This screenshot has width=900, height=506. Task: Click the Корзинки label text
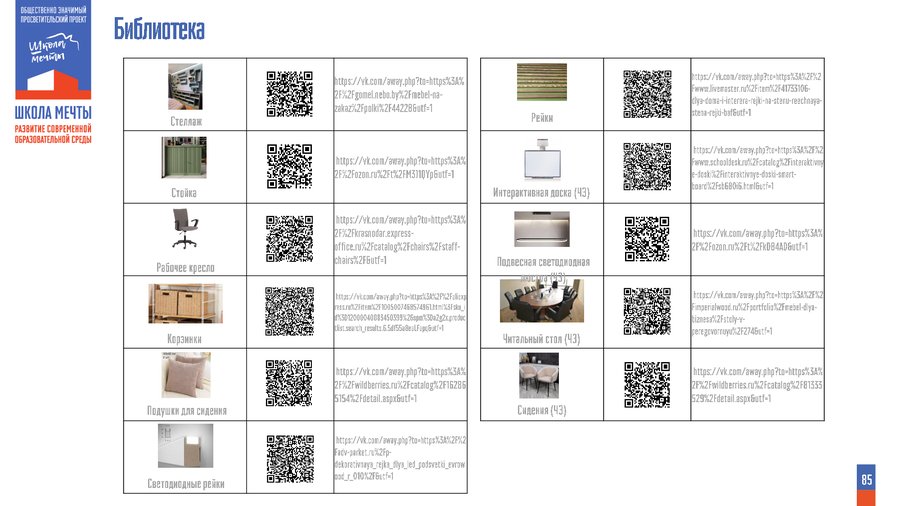[184, 339]
